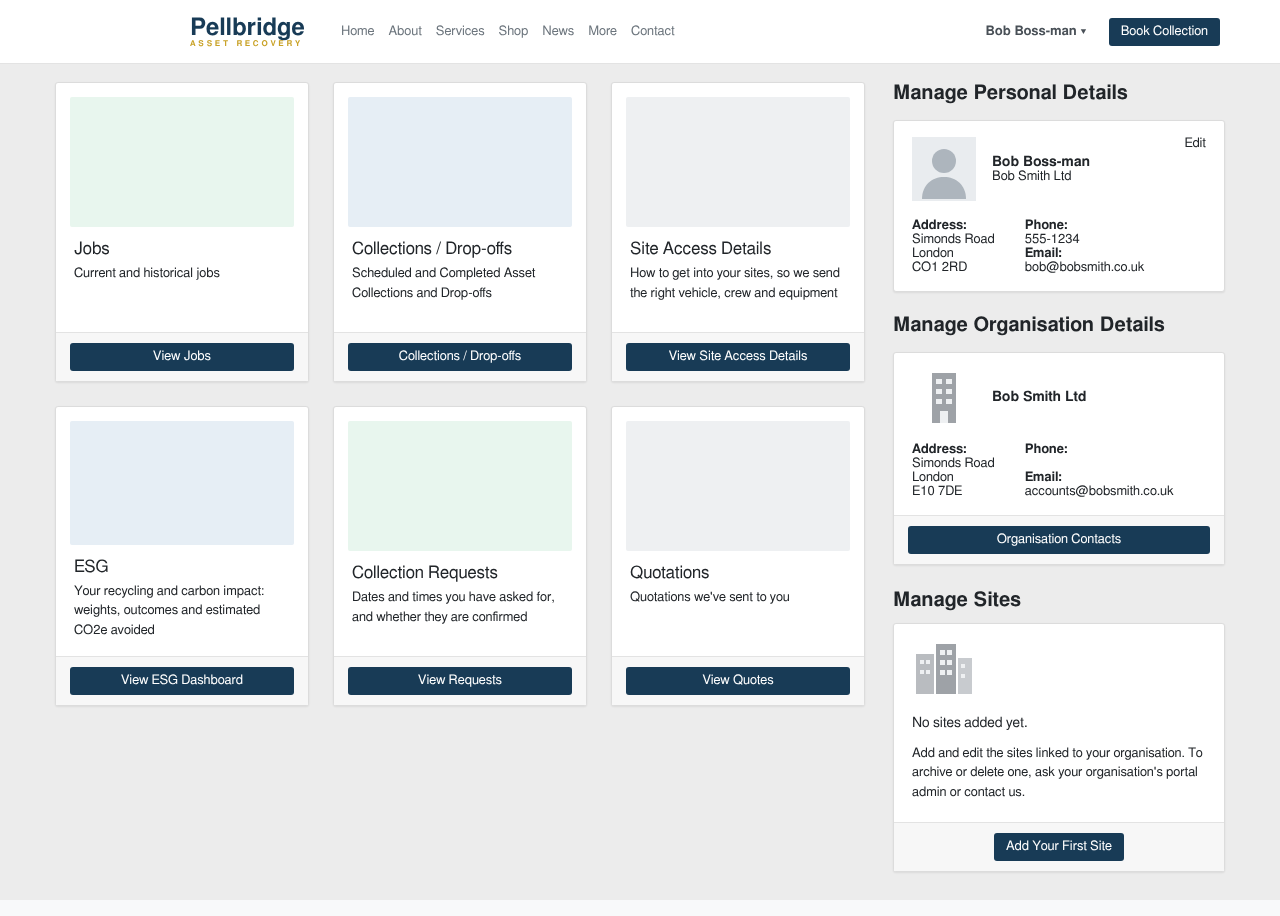Click View Site Access Details button
Image resolution: width=1280 pixels, height=916 pixels.
(738, 357)
